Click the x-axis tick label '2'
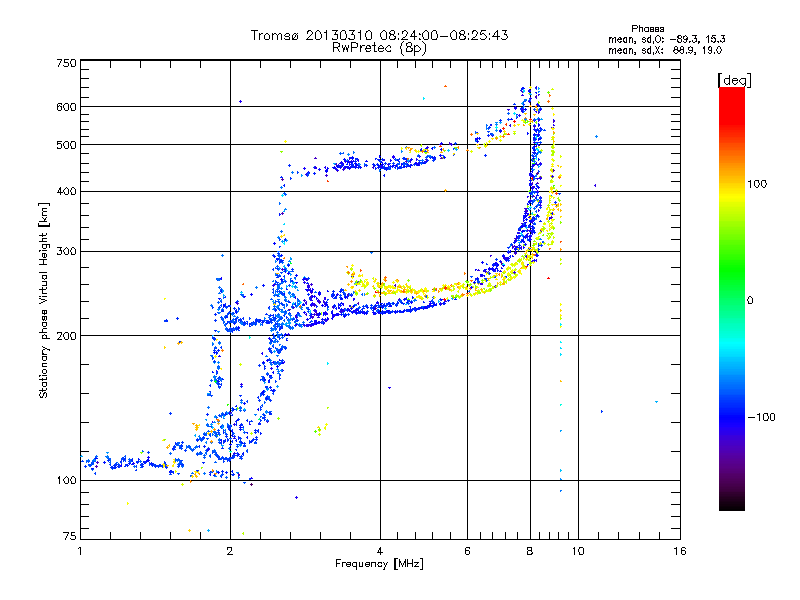The image size is (800, 600). click(230, 551)
